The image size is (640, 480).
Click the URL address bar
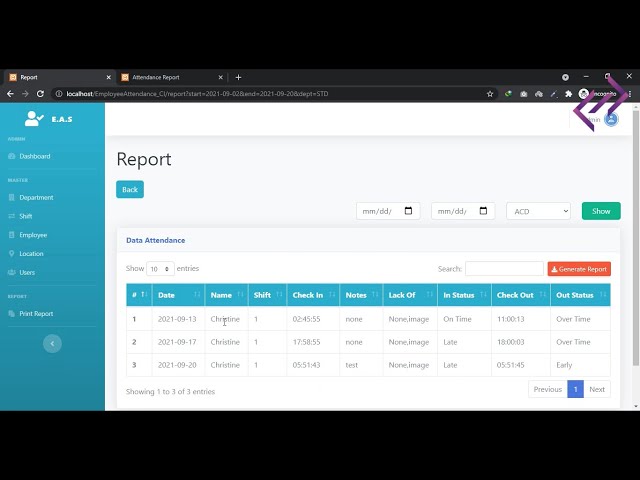[273, 94]
